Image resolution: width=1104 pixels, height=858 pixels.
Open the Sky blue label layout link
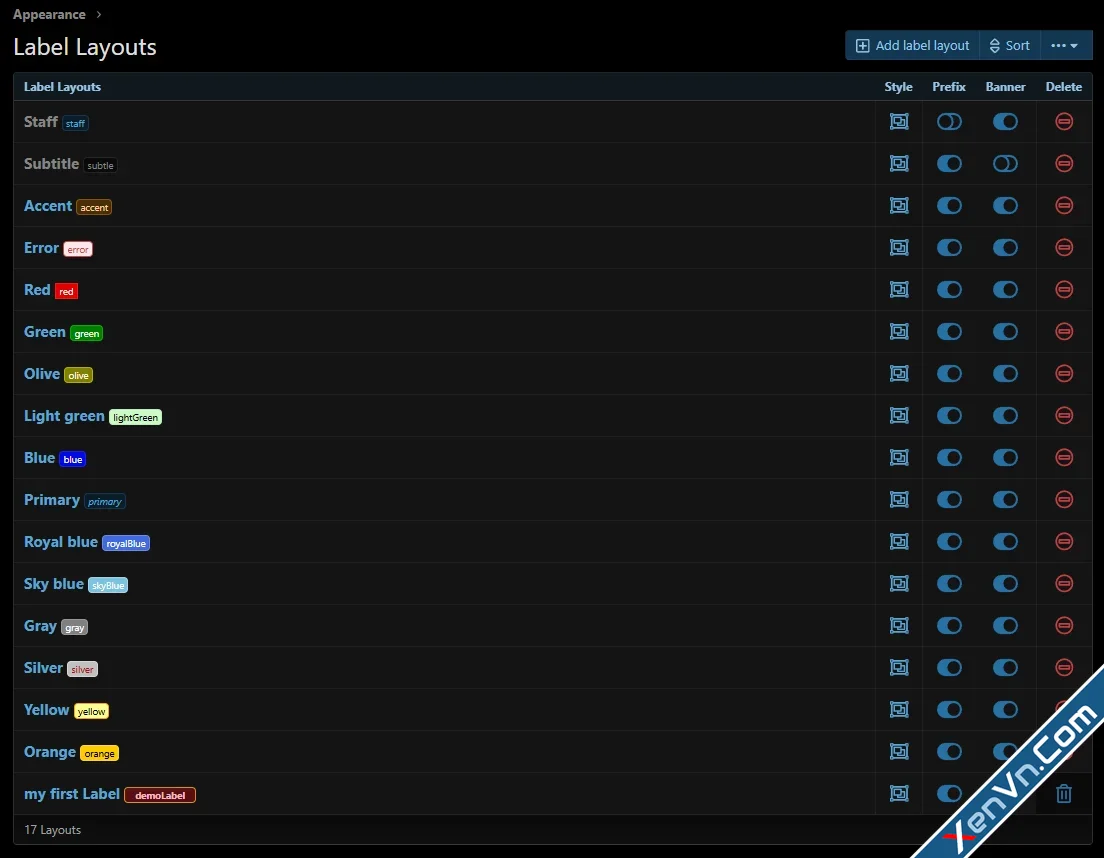point(53,583)
